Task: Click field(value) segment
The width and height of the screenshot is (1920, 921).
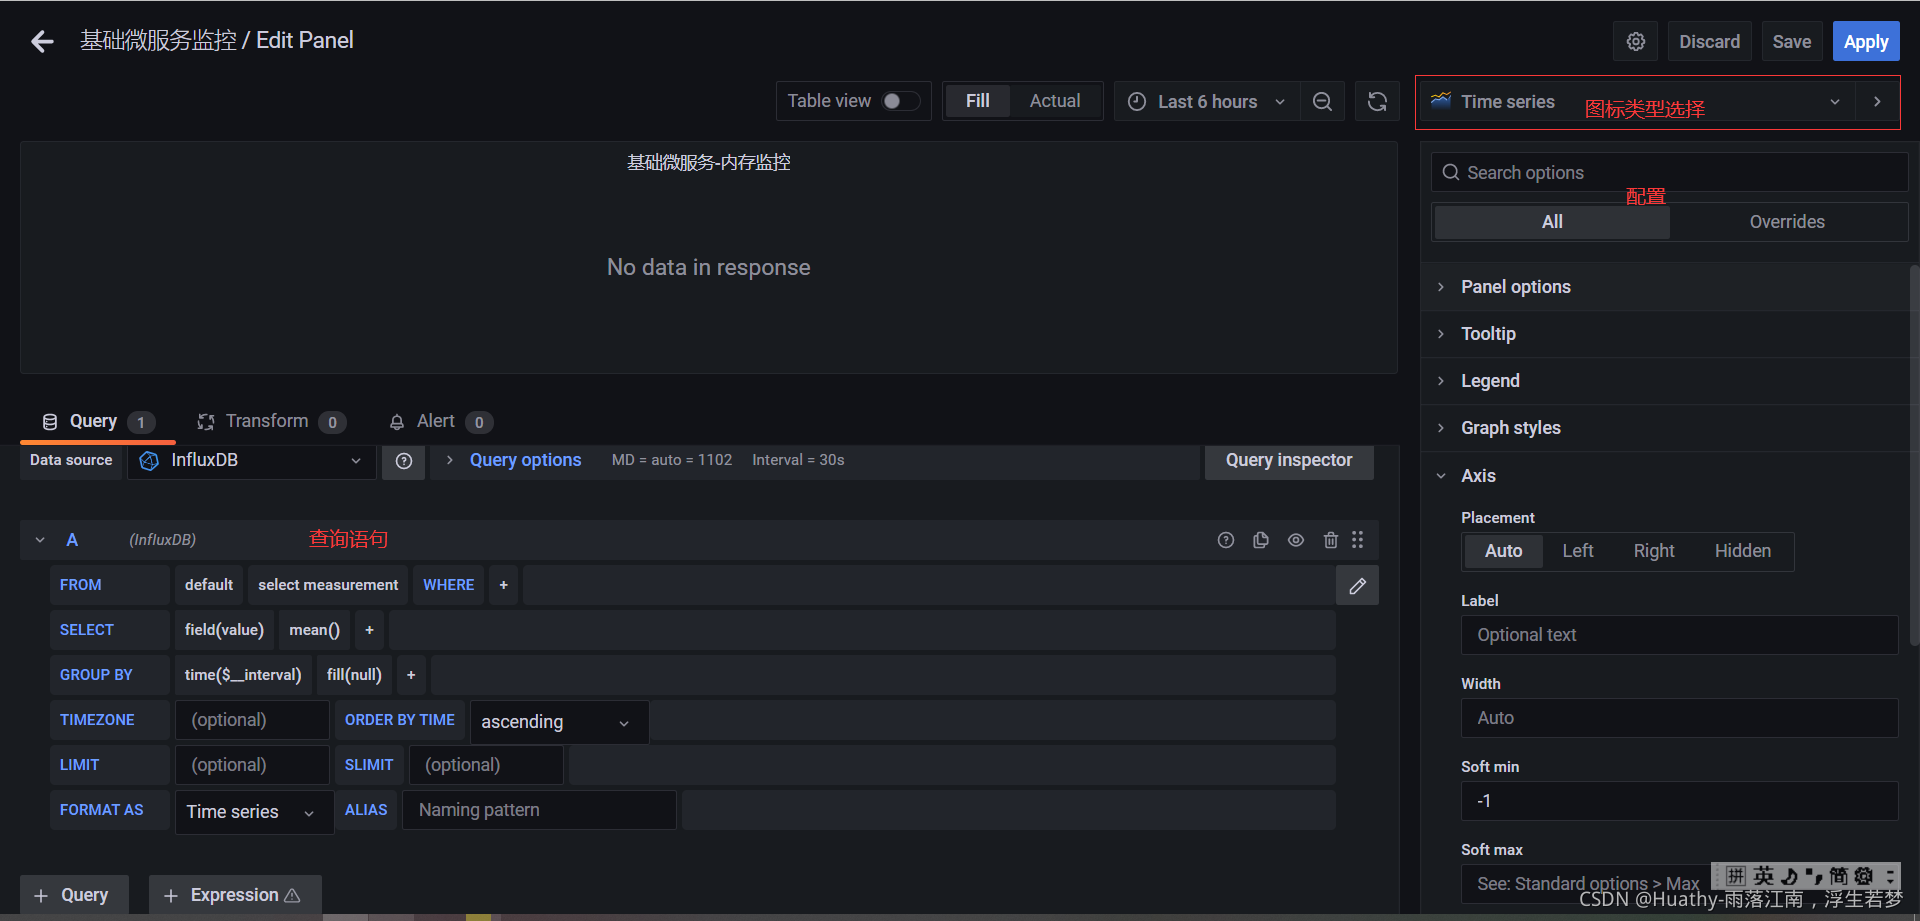Action: 224,630
